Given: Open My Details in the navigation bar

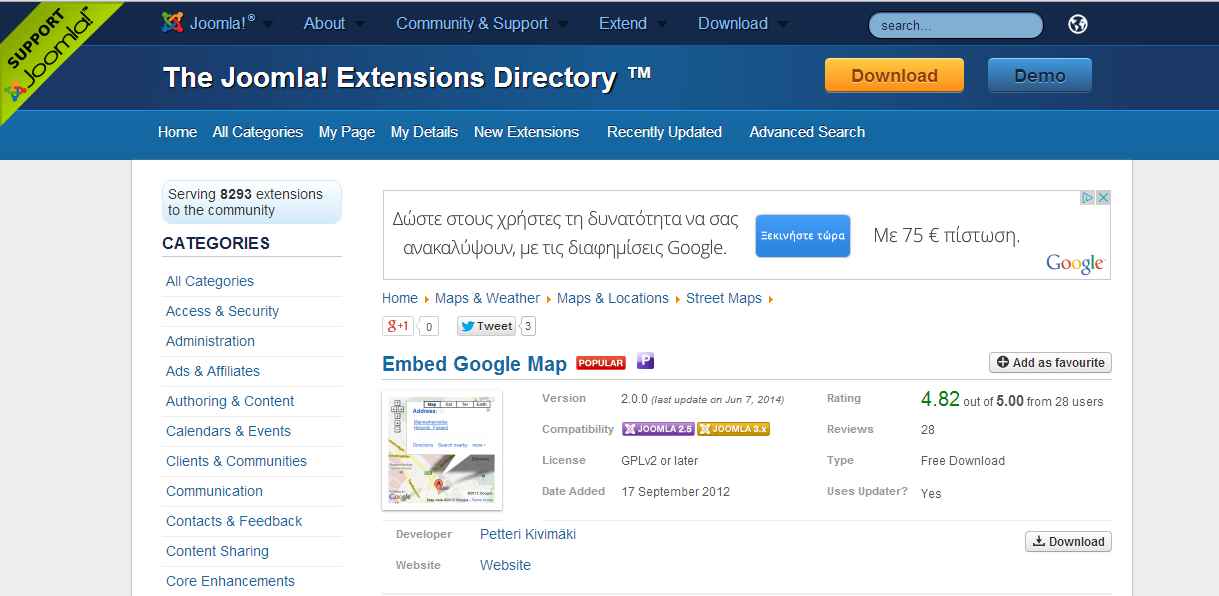Looking at the screenshot, I should point(424,132).
